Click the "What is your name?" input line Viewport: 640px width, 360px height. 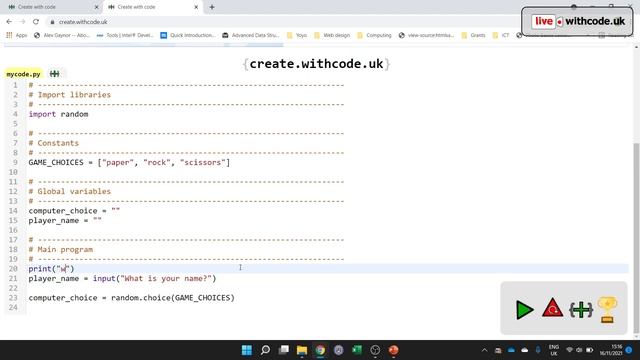coord(122,278)
